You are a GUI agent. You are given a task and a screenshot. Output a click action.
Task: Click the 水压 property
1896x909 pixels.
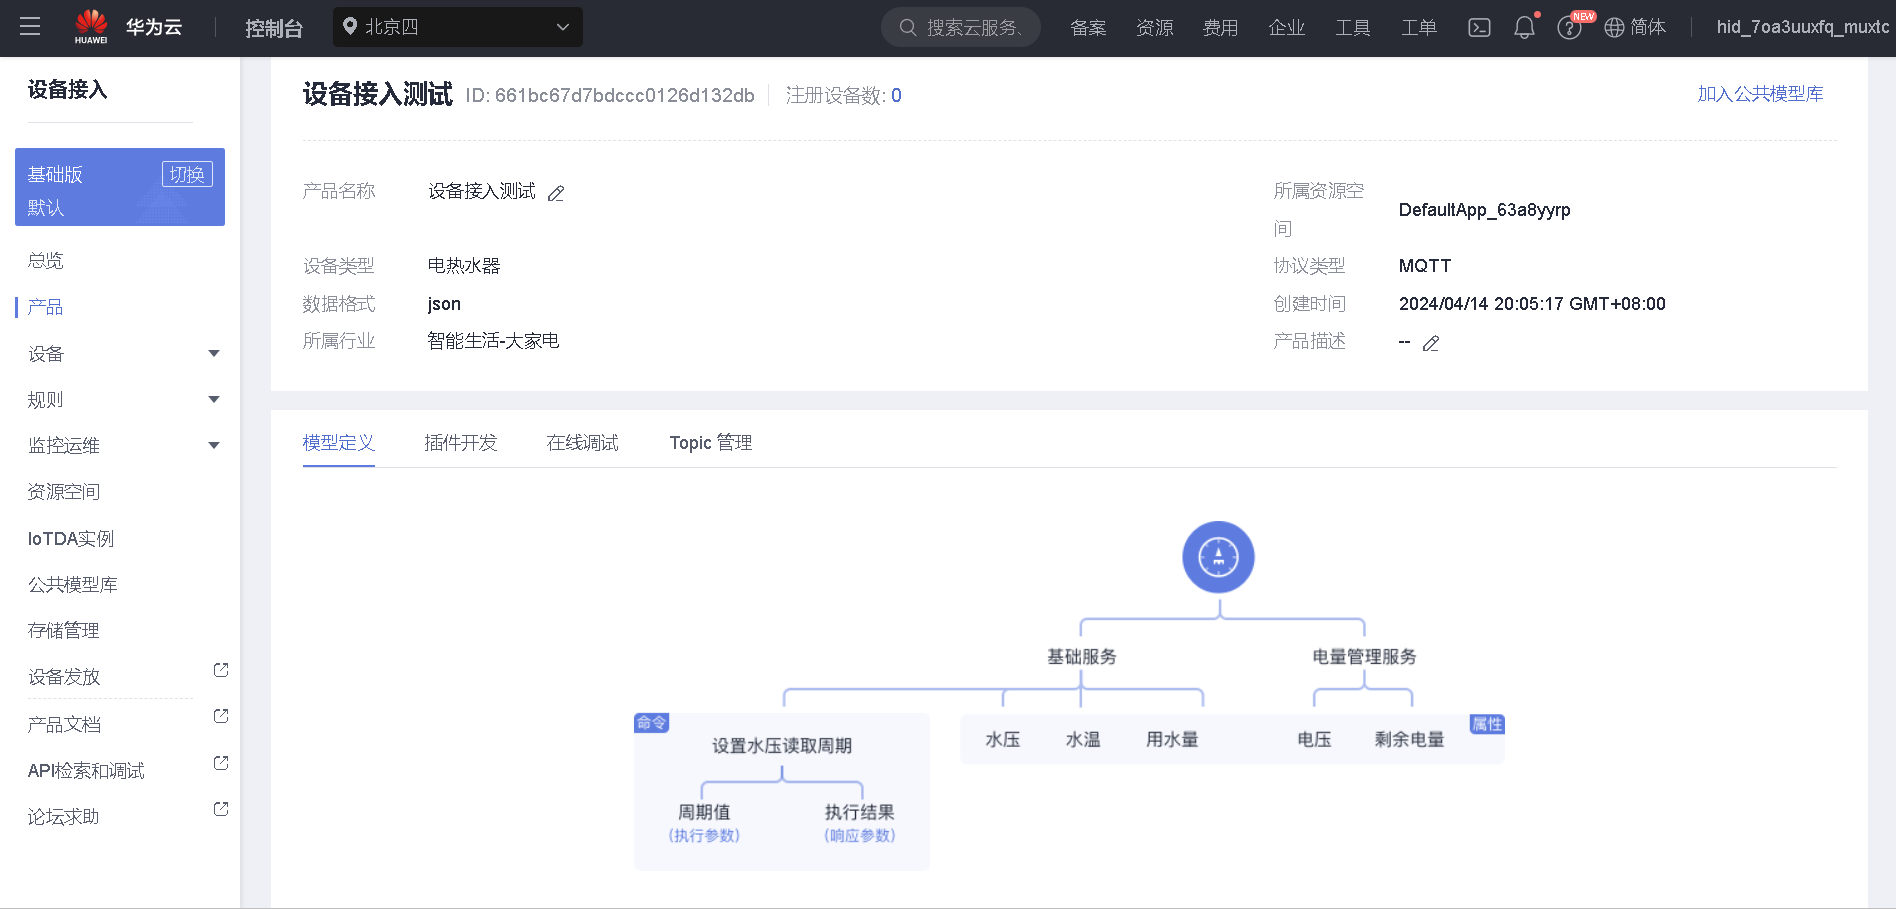[1003, 739]
